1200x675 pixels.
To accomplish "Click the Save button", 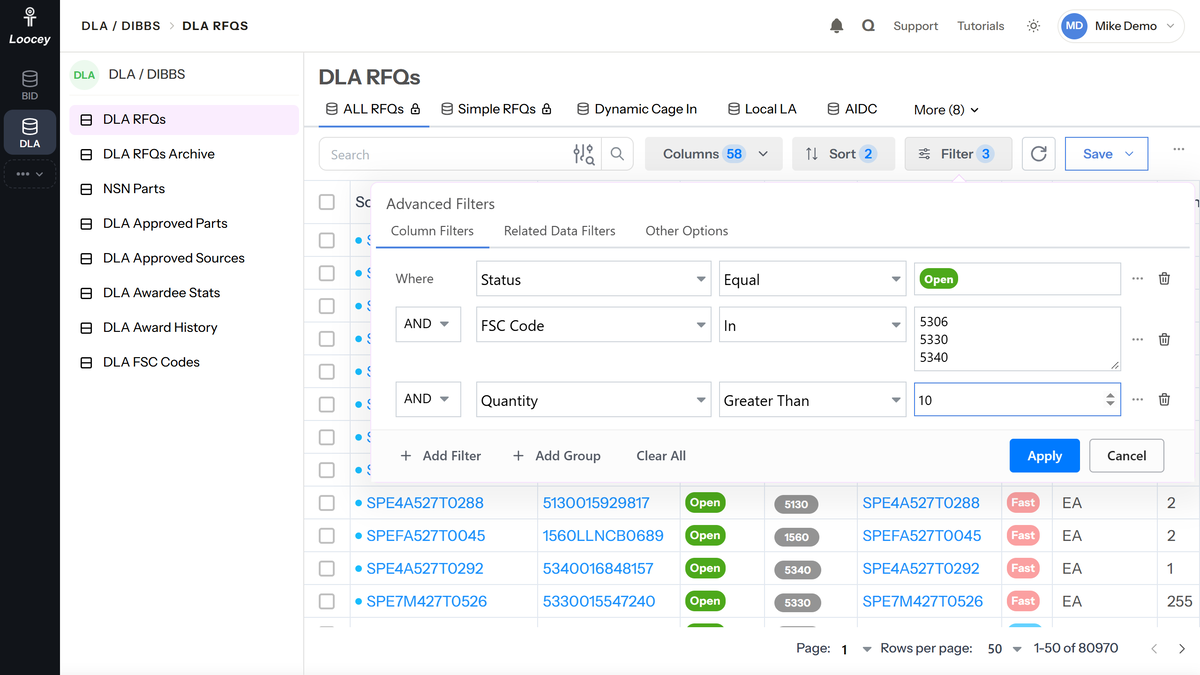I will click(1107, 154).
